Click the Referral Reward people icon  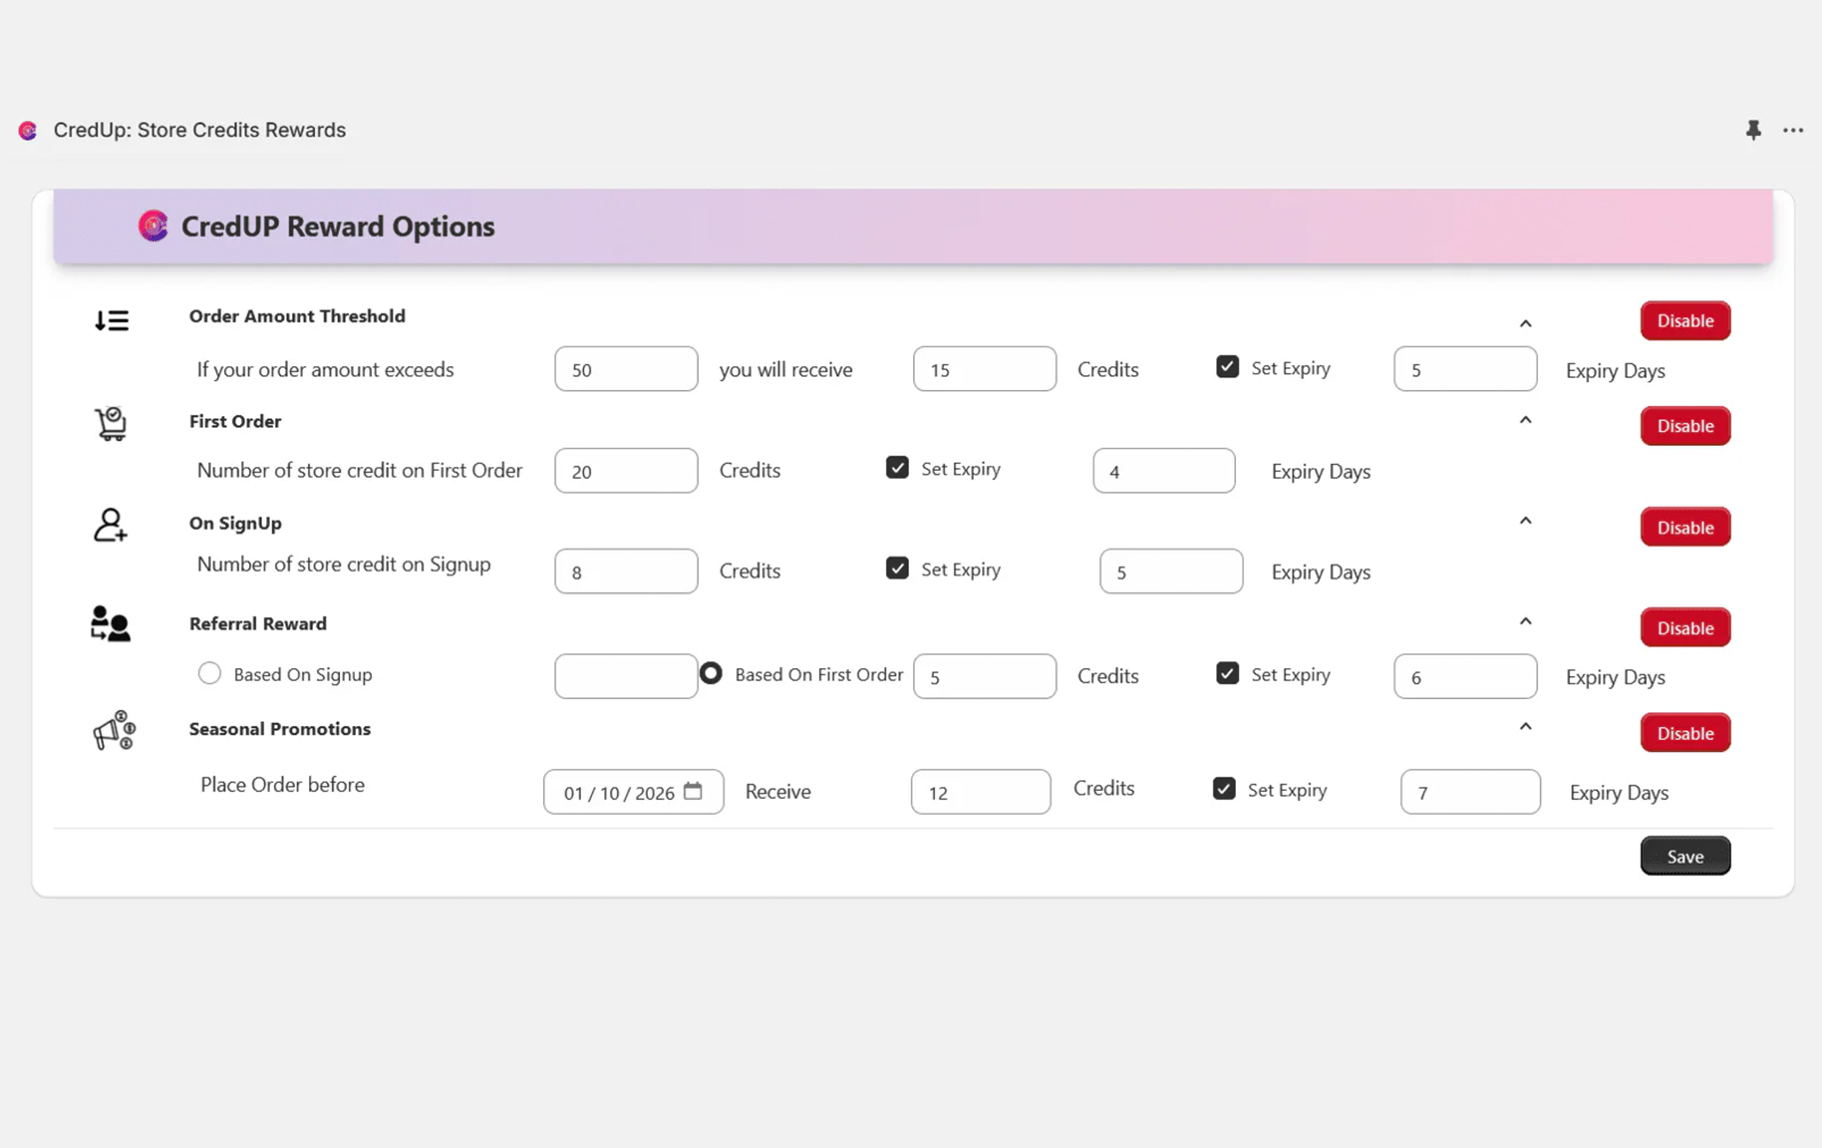[110, 624]
